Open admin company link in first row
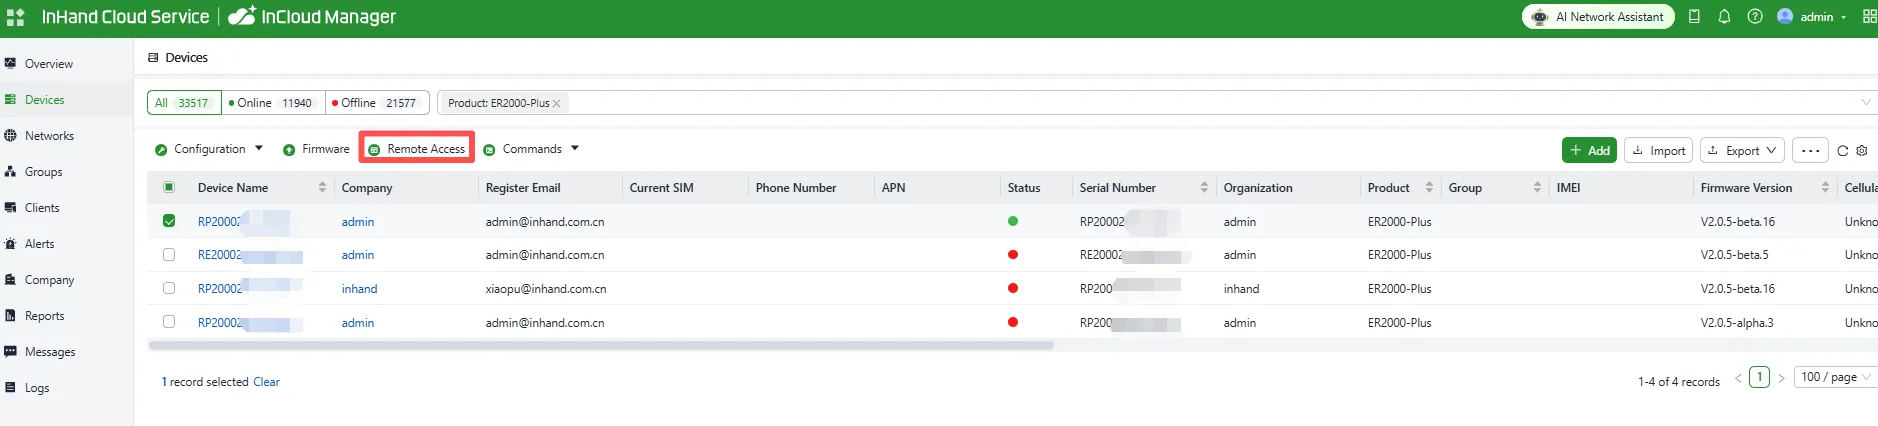 coord(357,222)
